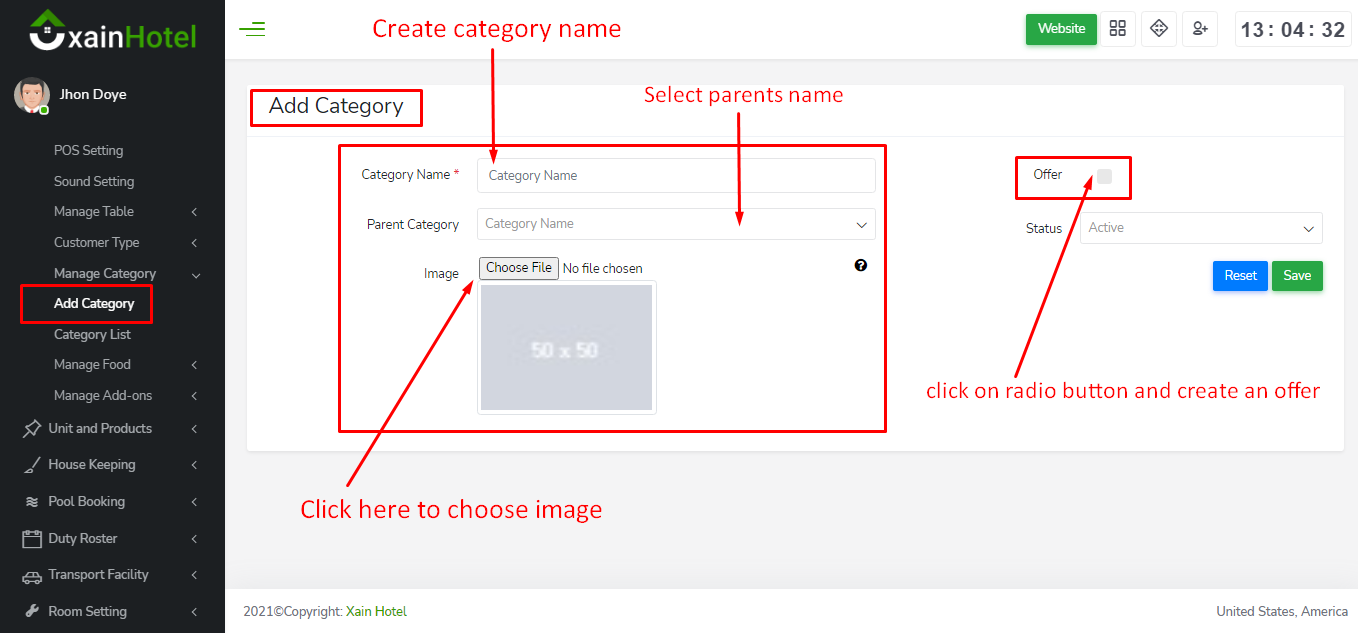
Task: Click the help question mark icon
Action: (861, 266)
